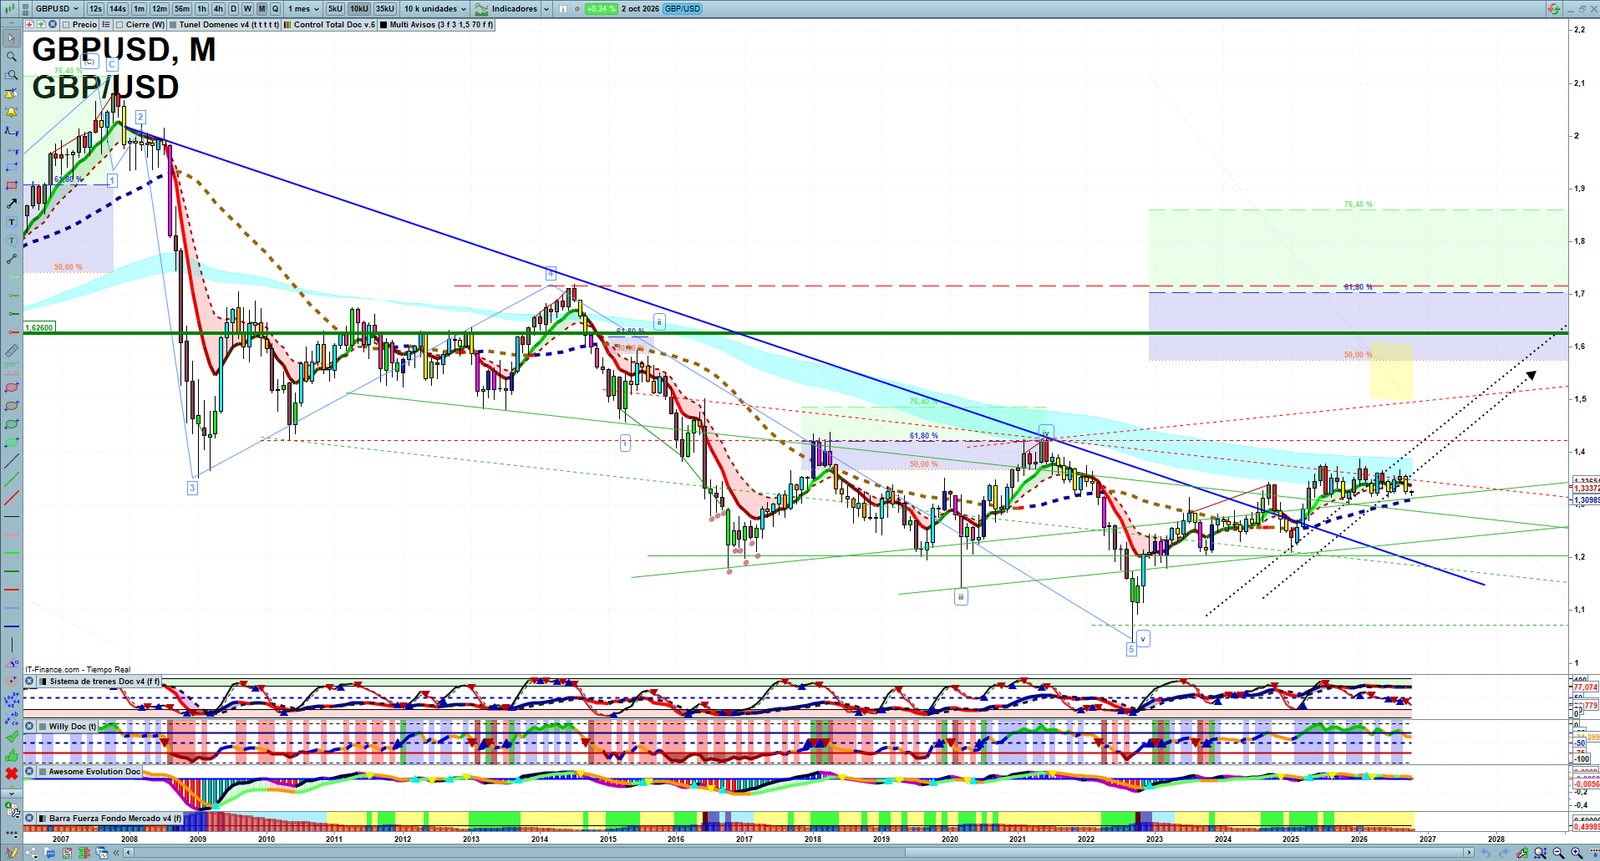1600x861 pixels.
Task: Select the zoom-area rectangle tool in sidebar
Action: point(11,75)
